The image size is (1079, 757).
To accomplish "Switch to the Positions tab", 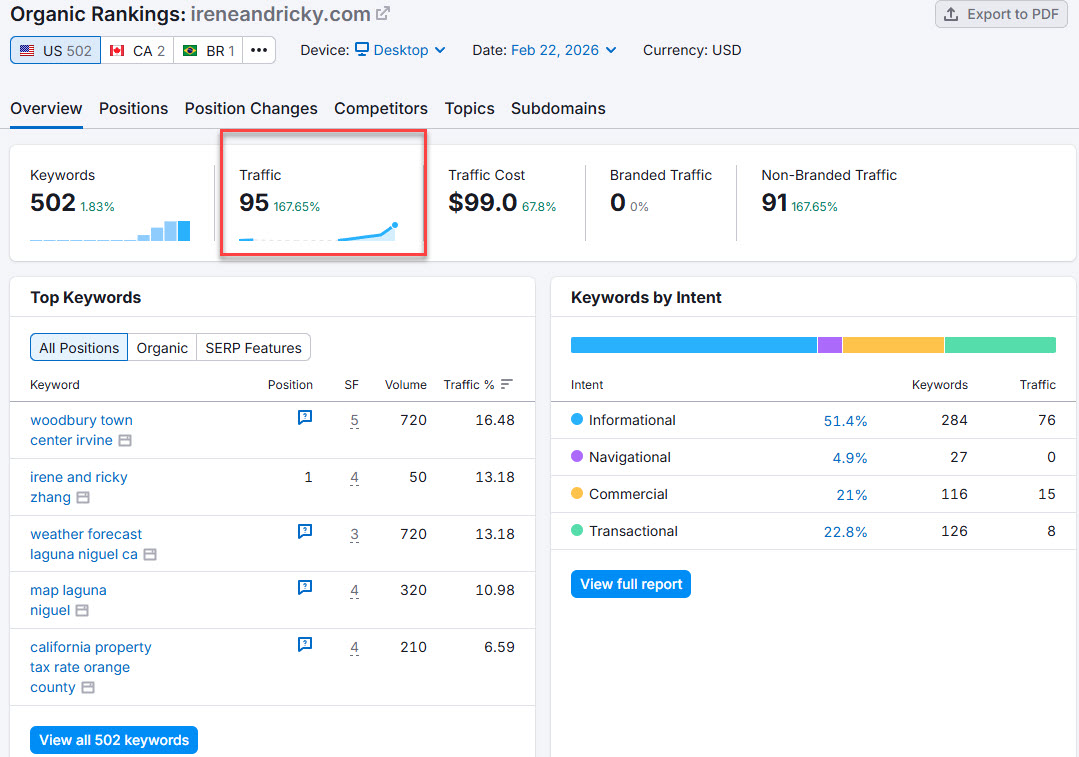I will pyautogui.click(x=133, y=109).
